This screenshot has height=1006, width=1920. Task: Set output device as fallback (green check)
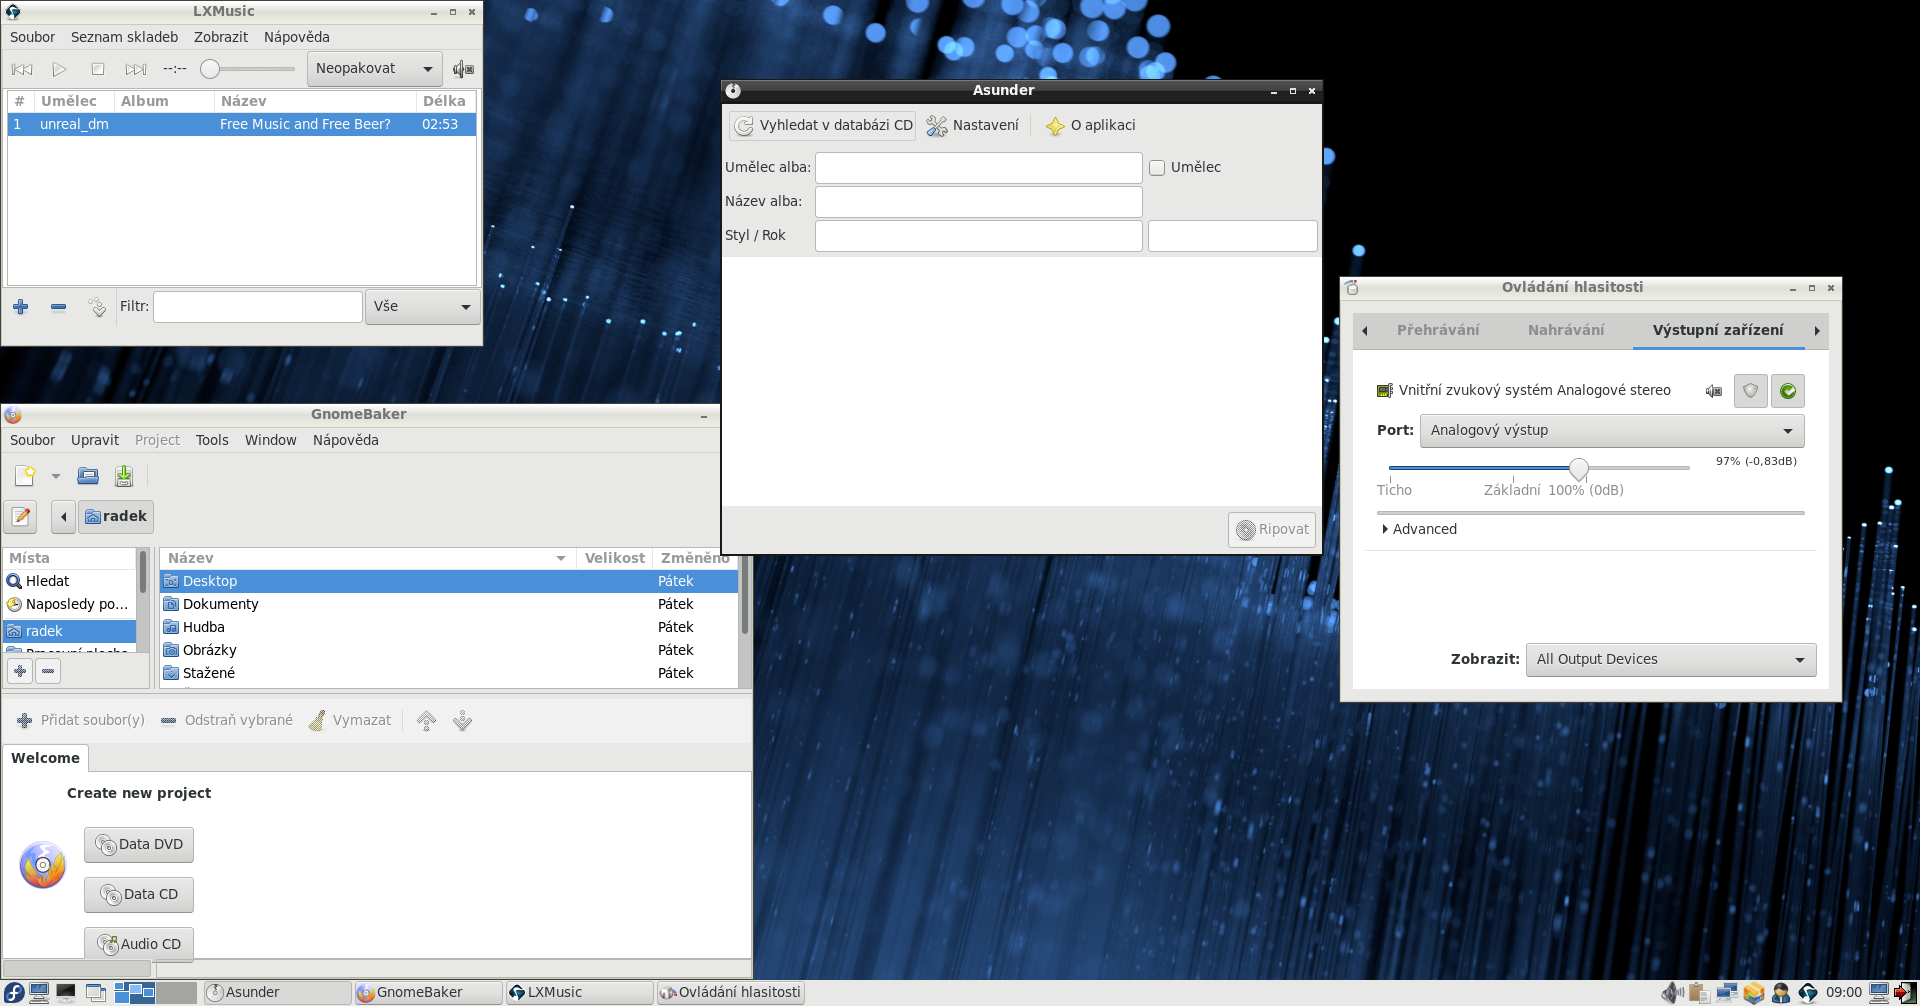point(1788,391)
